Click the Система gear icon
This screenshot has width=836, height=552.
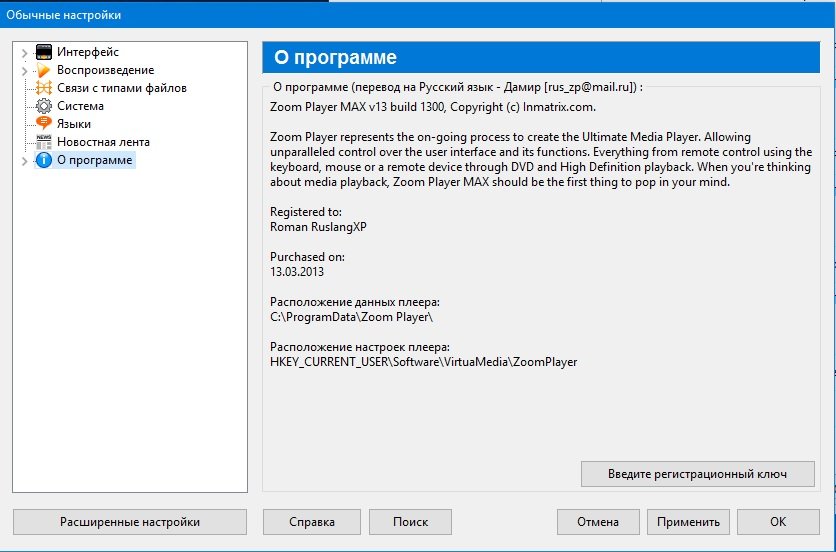(x=44, y=106)
